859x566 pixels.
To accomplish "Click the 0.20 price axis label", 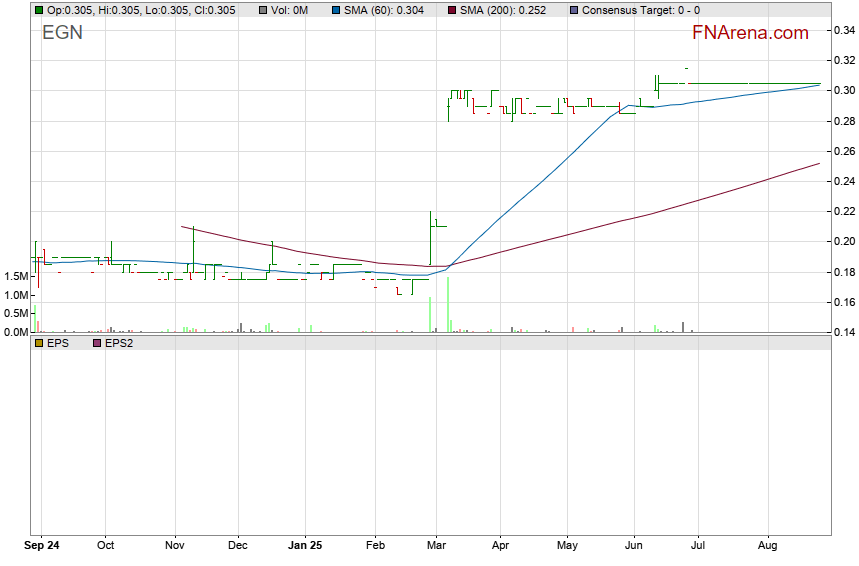I will tap(843, 242).
